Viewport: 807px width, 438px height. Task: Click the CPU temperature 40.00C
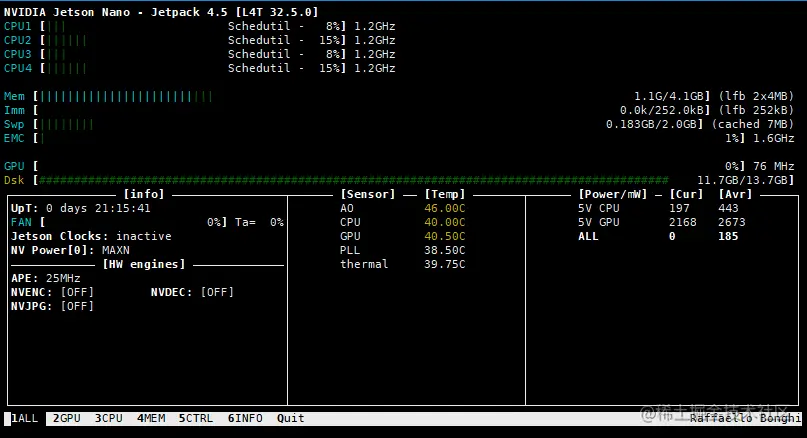(x=445, y=222)
